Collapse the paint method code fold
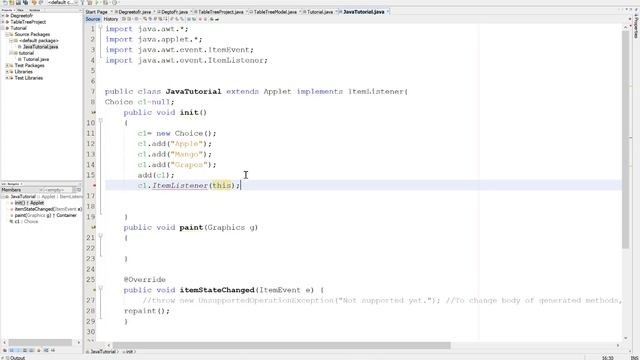 point(101,236)
